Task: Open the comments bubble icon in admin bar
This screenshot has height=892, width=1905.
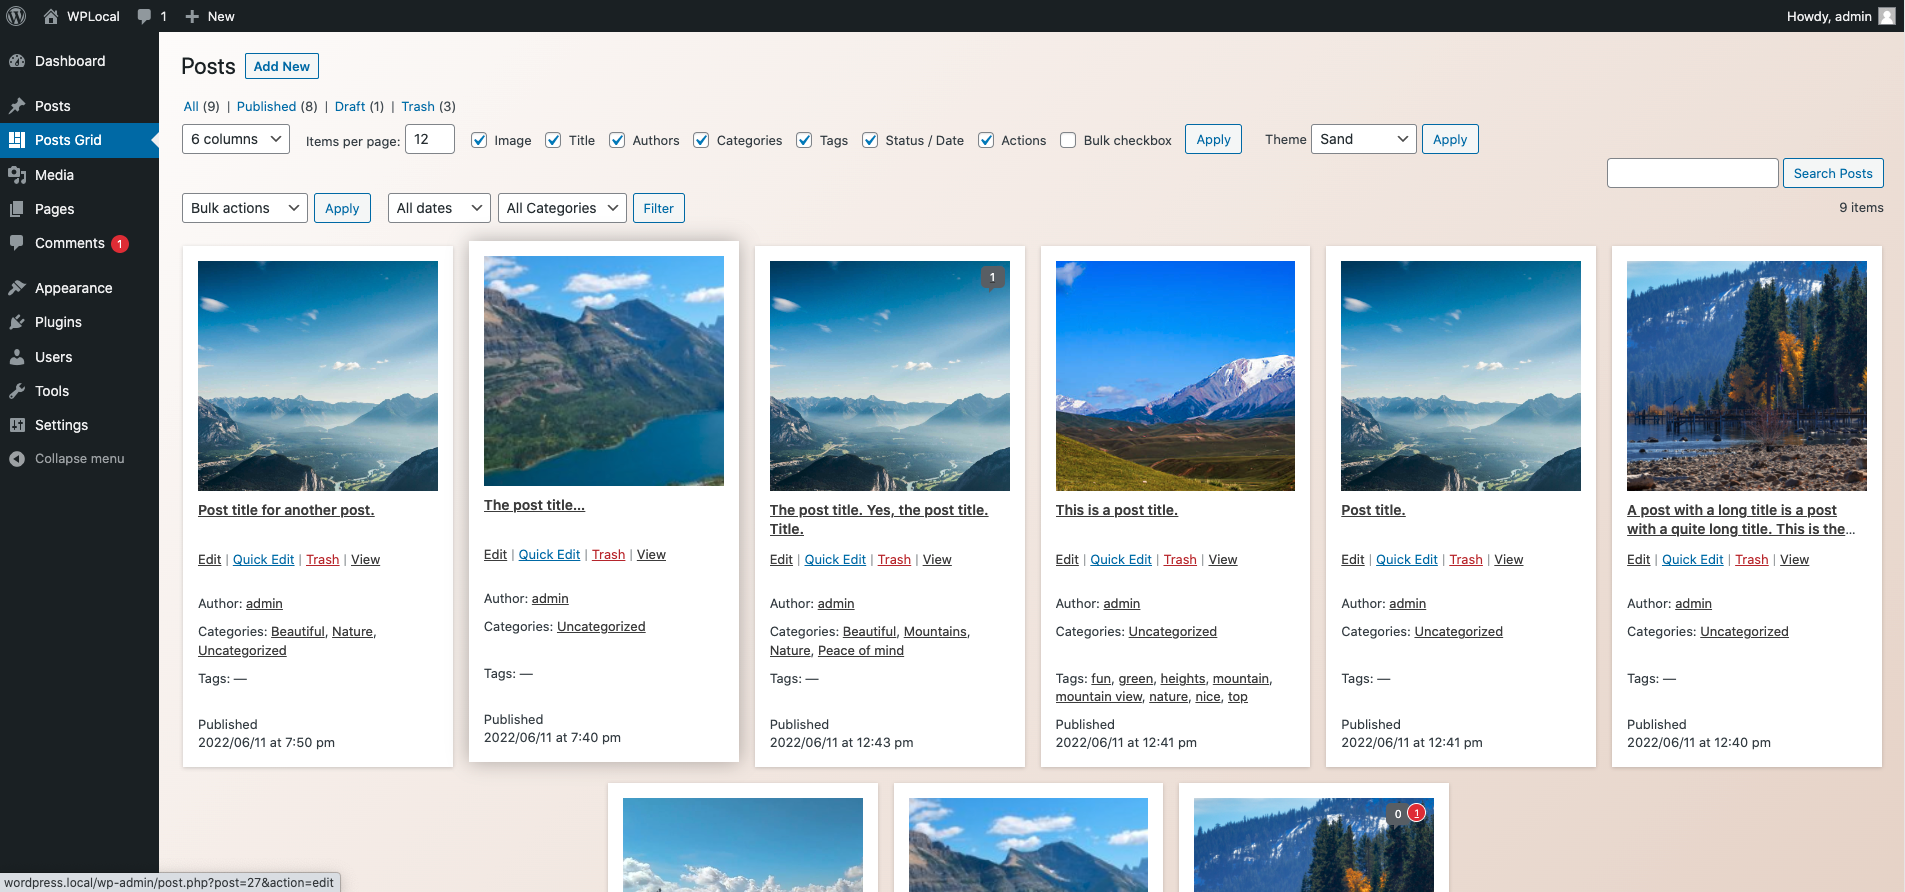Action: [144, 16]
